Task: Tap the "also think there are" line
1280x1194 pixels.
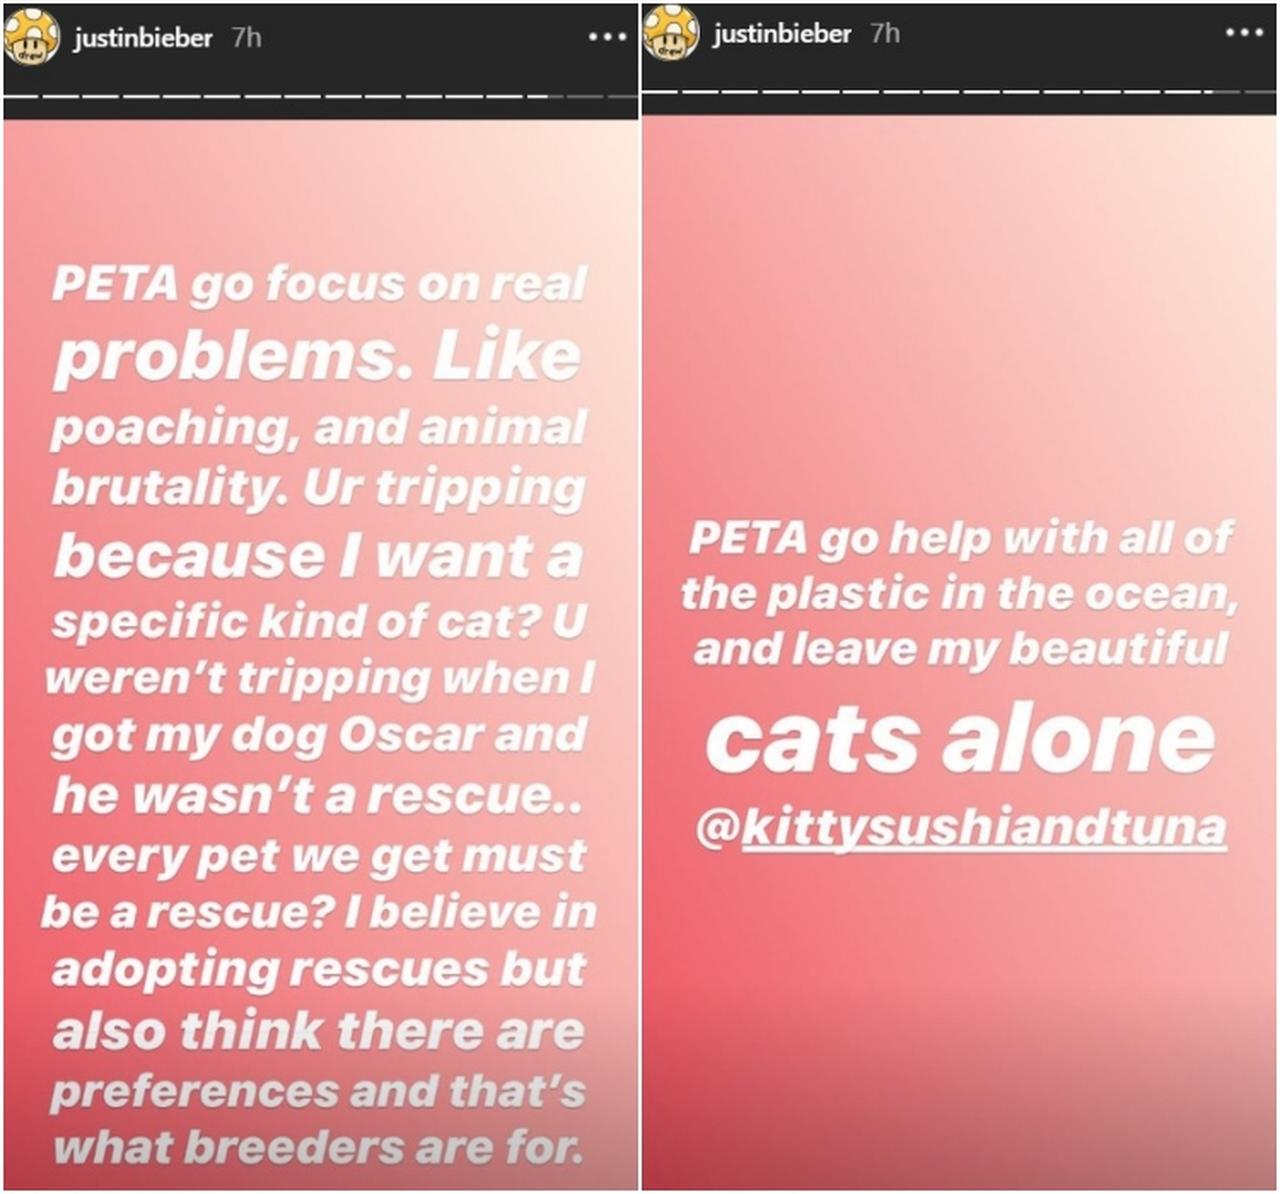Action: pos(317,1031)
